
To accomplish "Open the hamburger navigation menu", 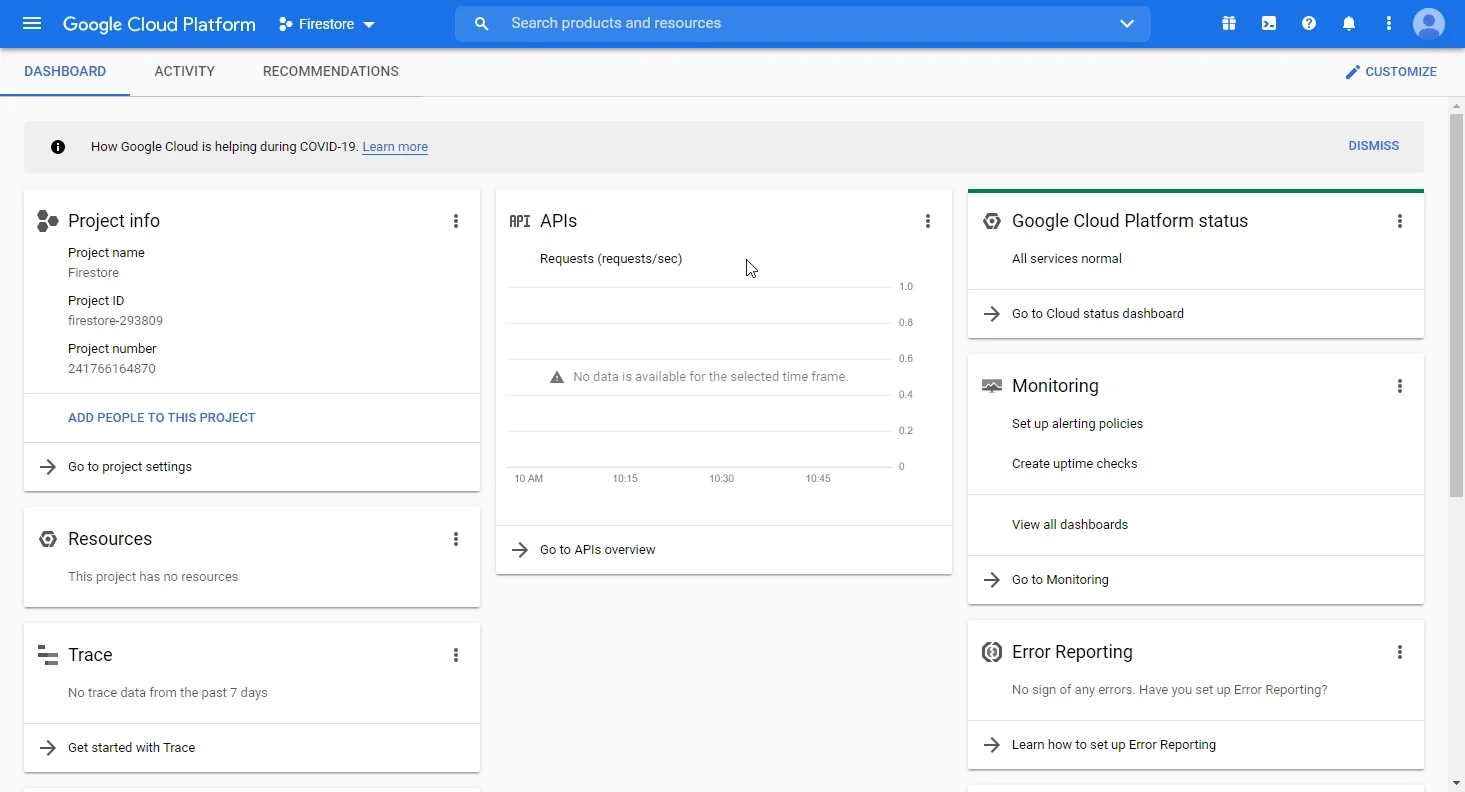I will [32, 23].
